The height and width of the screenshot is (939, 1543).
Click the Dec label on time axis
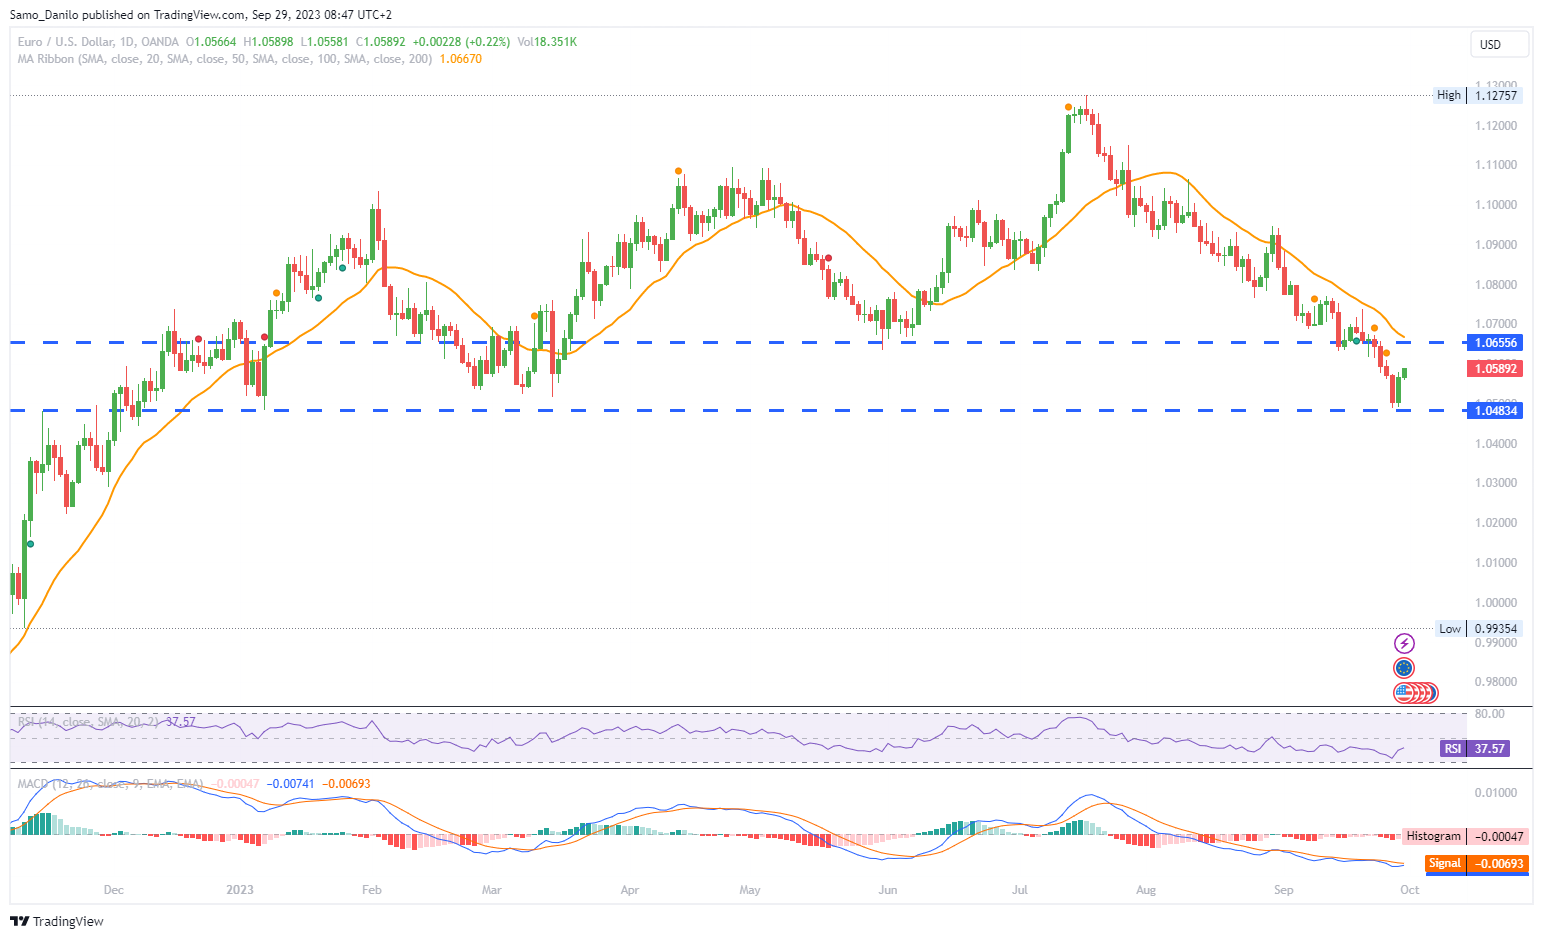click(x=114, y=890)
